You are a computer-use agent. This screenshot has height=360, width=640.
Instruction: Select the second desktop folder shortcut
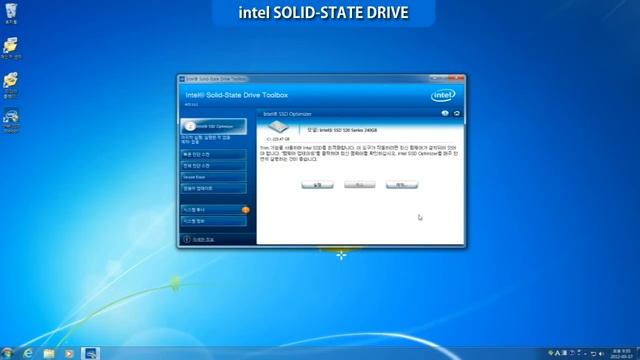click(11, 48)
